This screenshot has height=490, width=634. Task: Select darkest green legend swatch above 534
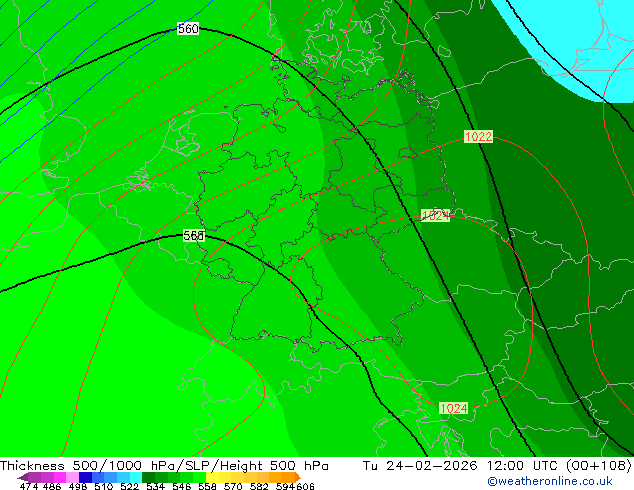pos(148,477)
